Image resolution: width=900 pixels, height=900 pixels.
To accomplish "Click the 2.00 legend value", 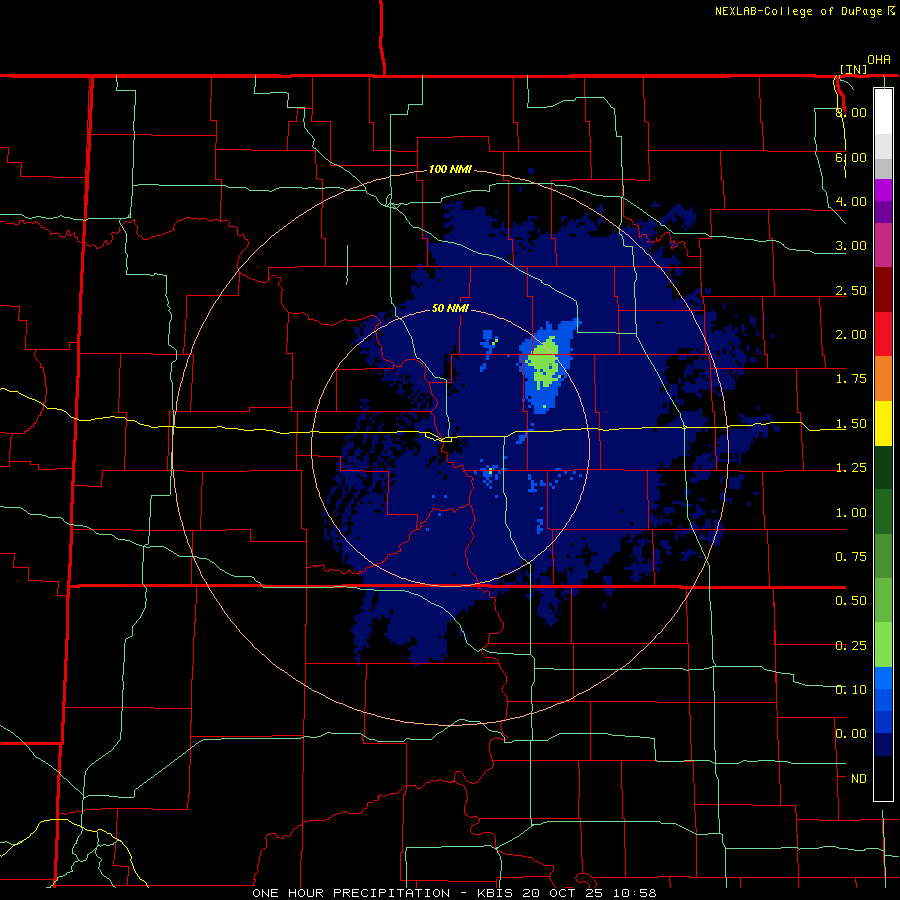I will pyautogui.click(x=851, y=335).
